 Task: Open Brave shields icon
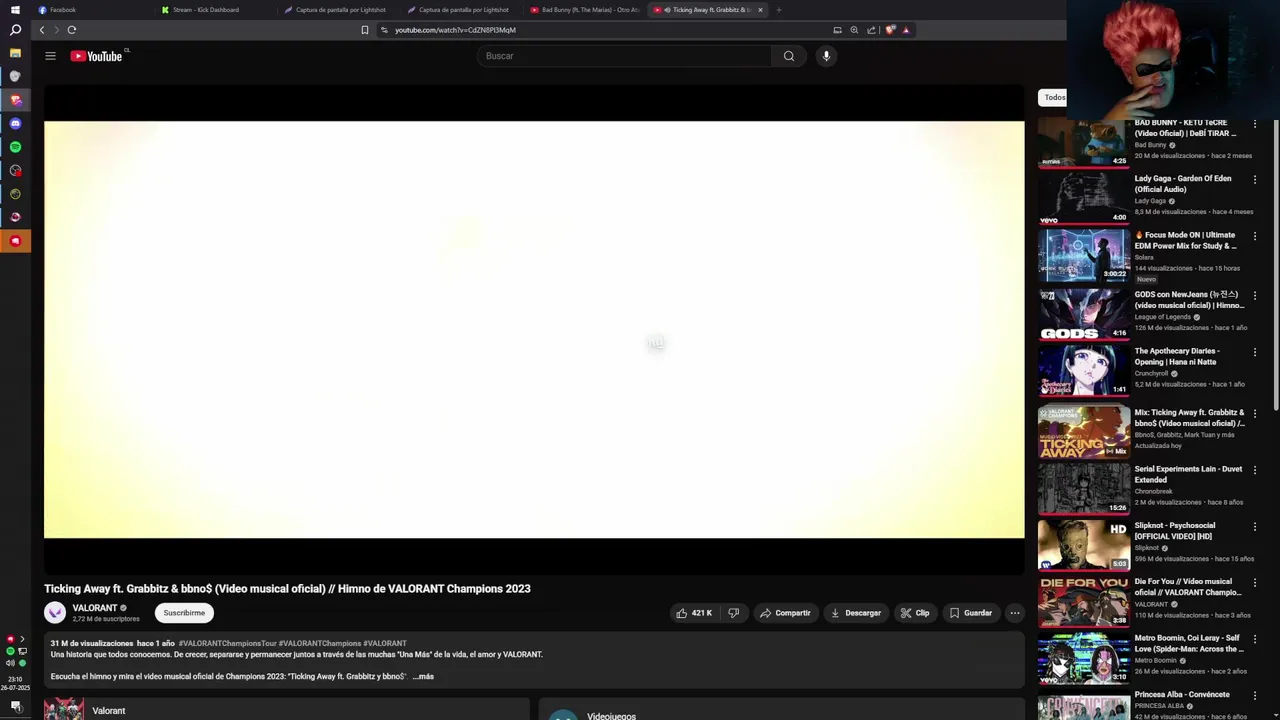click(889, 30)
